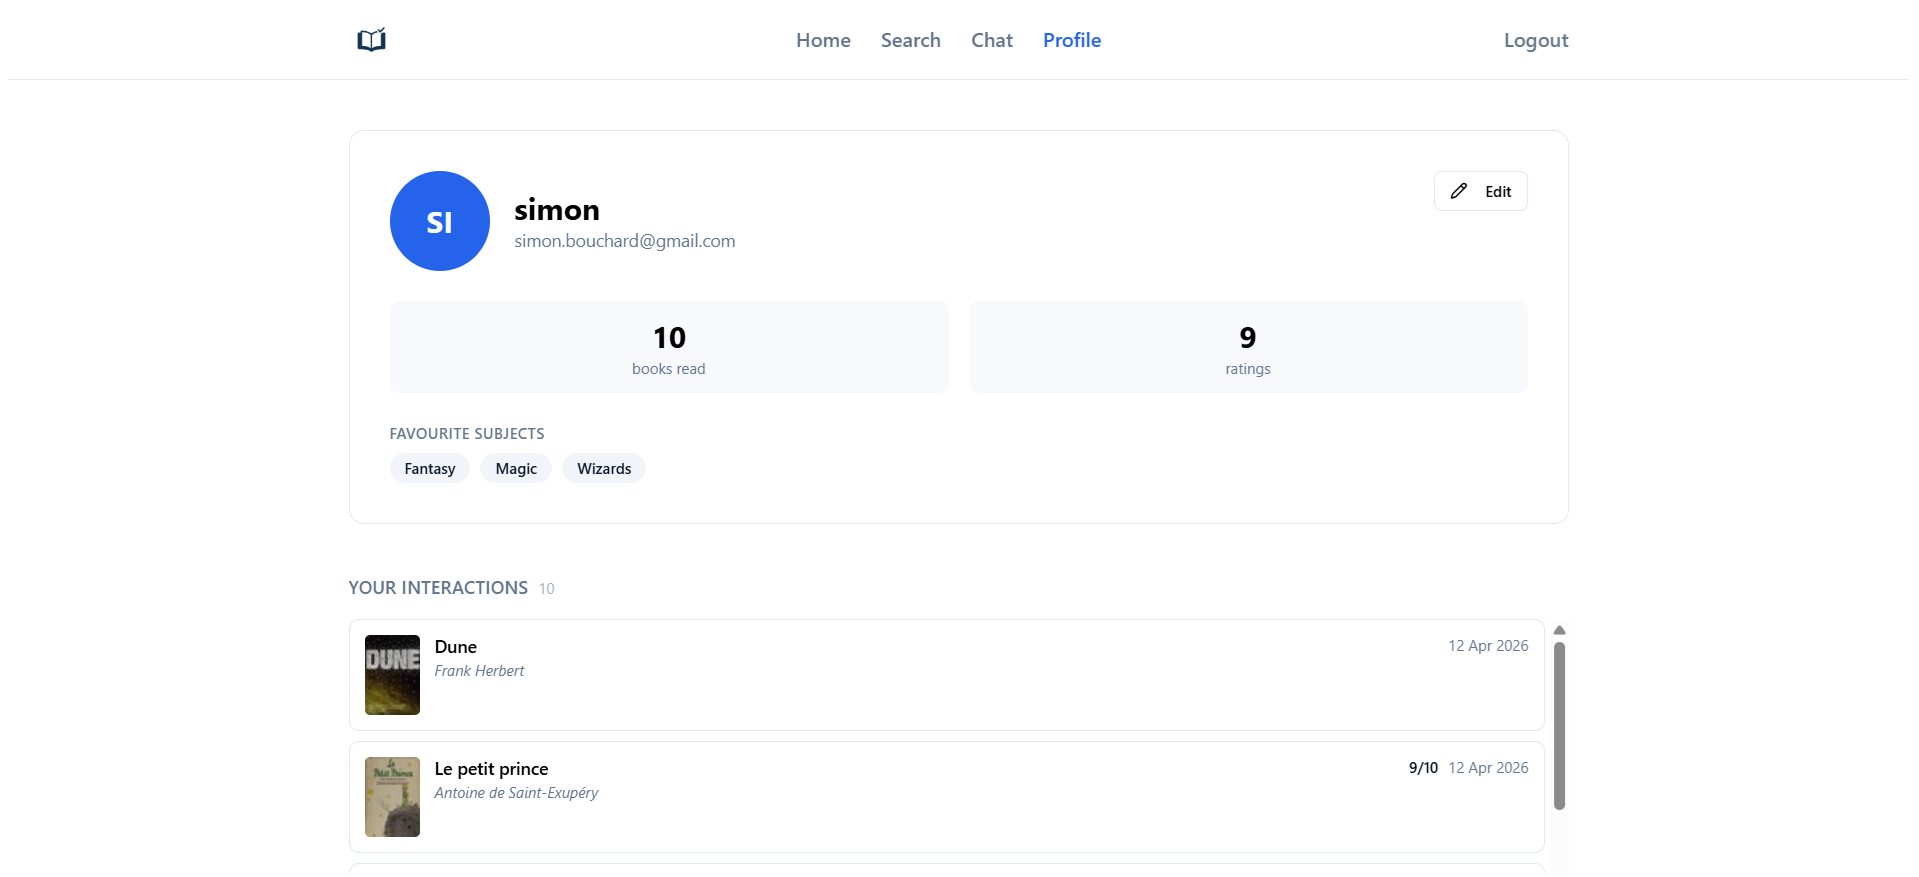Viewport: 1919px width, 877px height.
Task: Click the pencil icon in Edit button
Action: (1459, 191)
